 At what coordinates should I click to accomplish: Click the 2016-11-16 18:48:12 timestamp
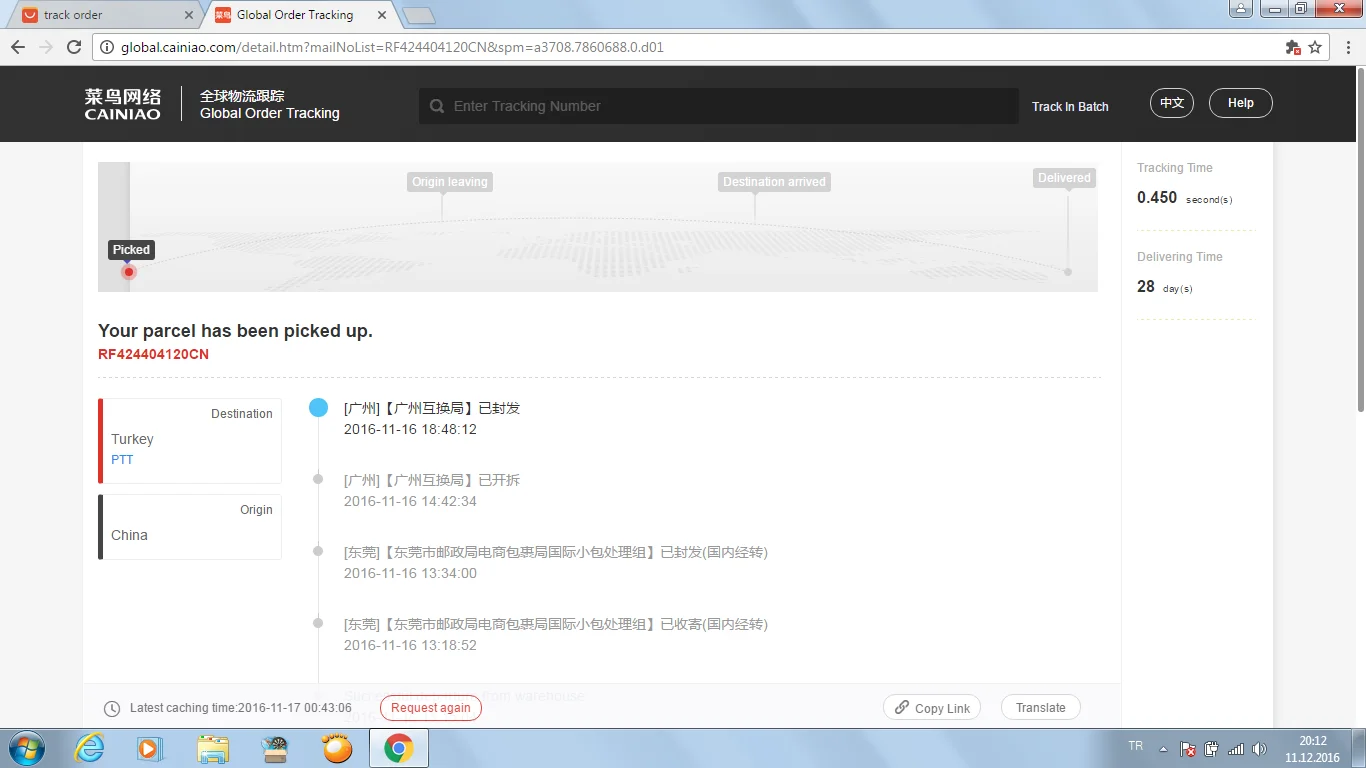(410, 429)
